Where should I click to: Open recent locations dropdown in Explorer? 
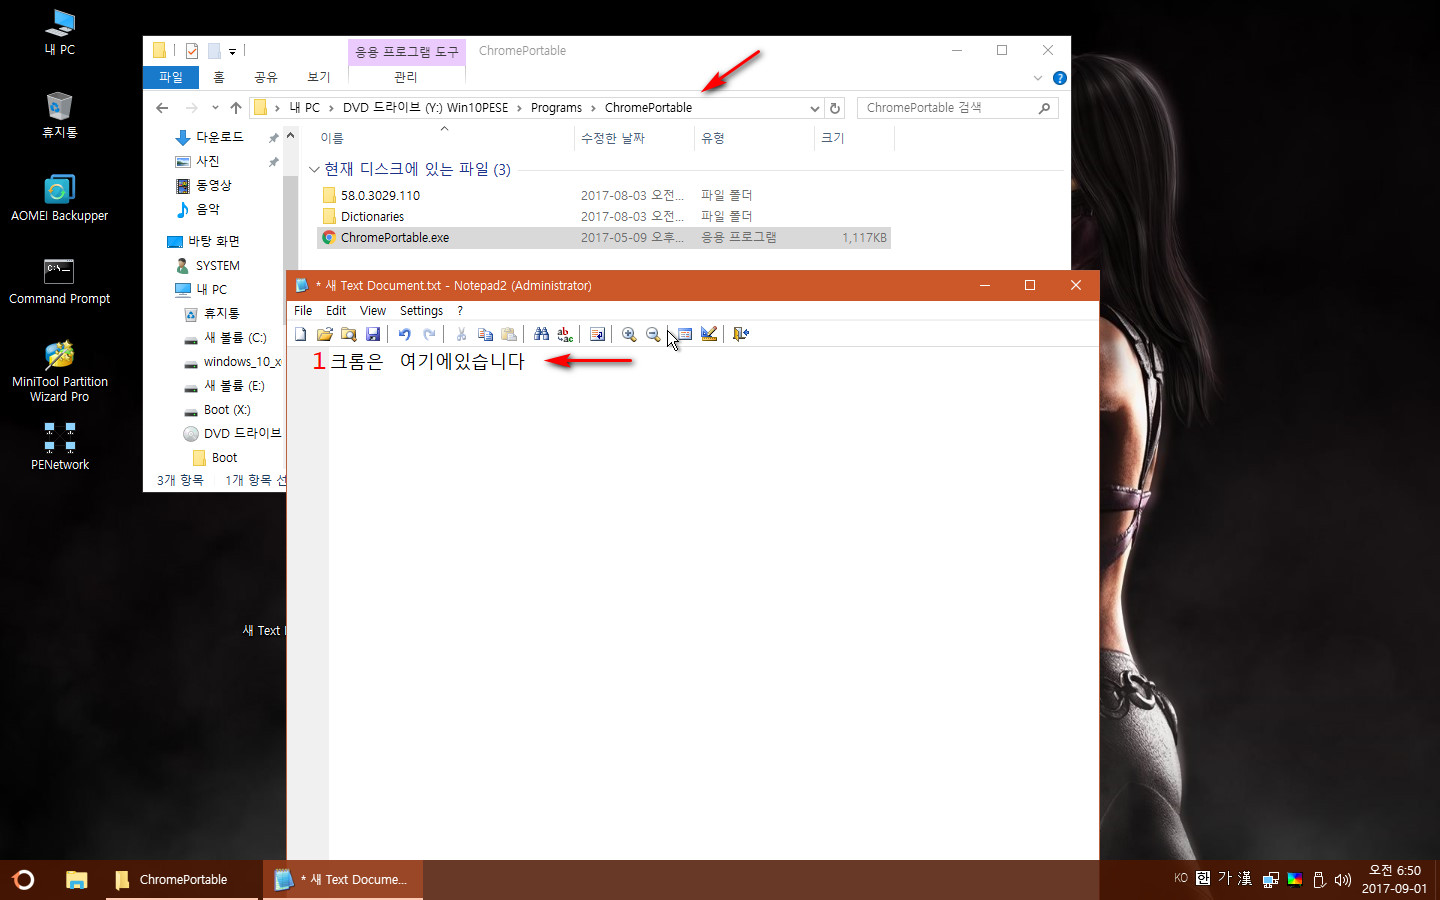pyautogui.click(x=215, y=108)
